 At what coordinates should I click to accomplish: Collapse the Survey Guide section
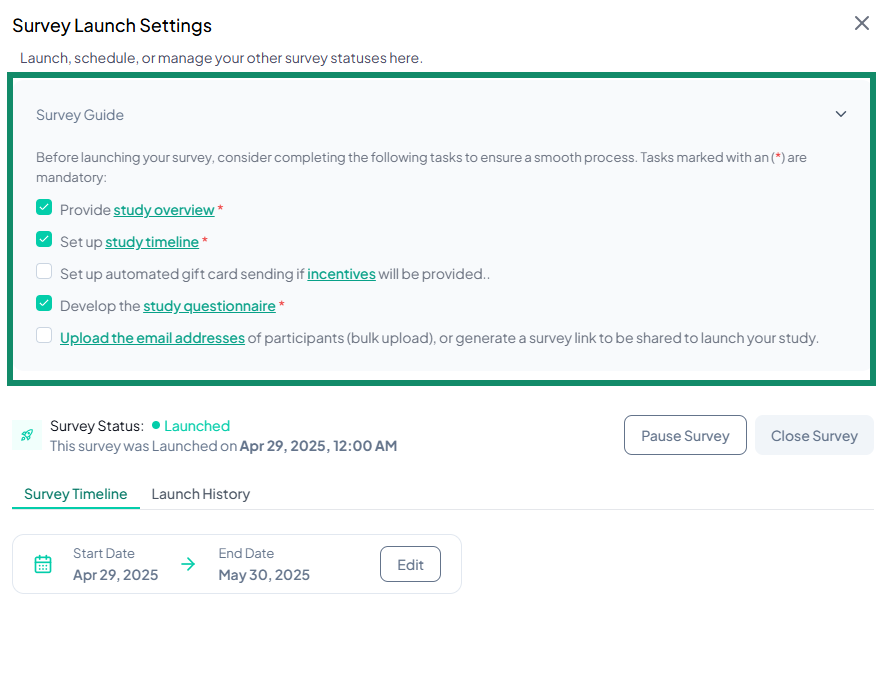[x=841, y=114]
